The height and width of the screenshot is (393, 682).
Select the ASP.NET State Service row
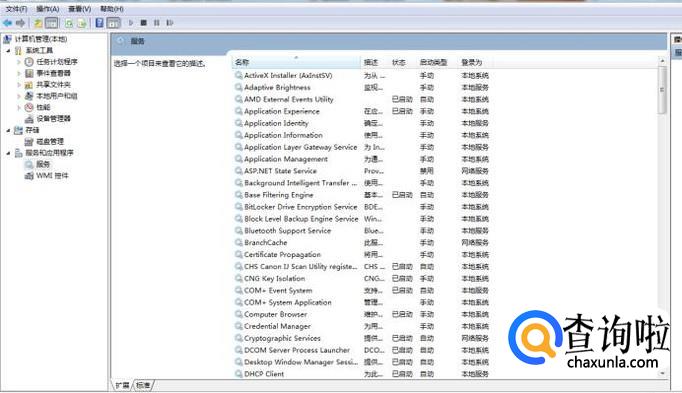362,171
